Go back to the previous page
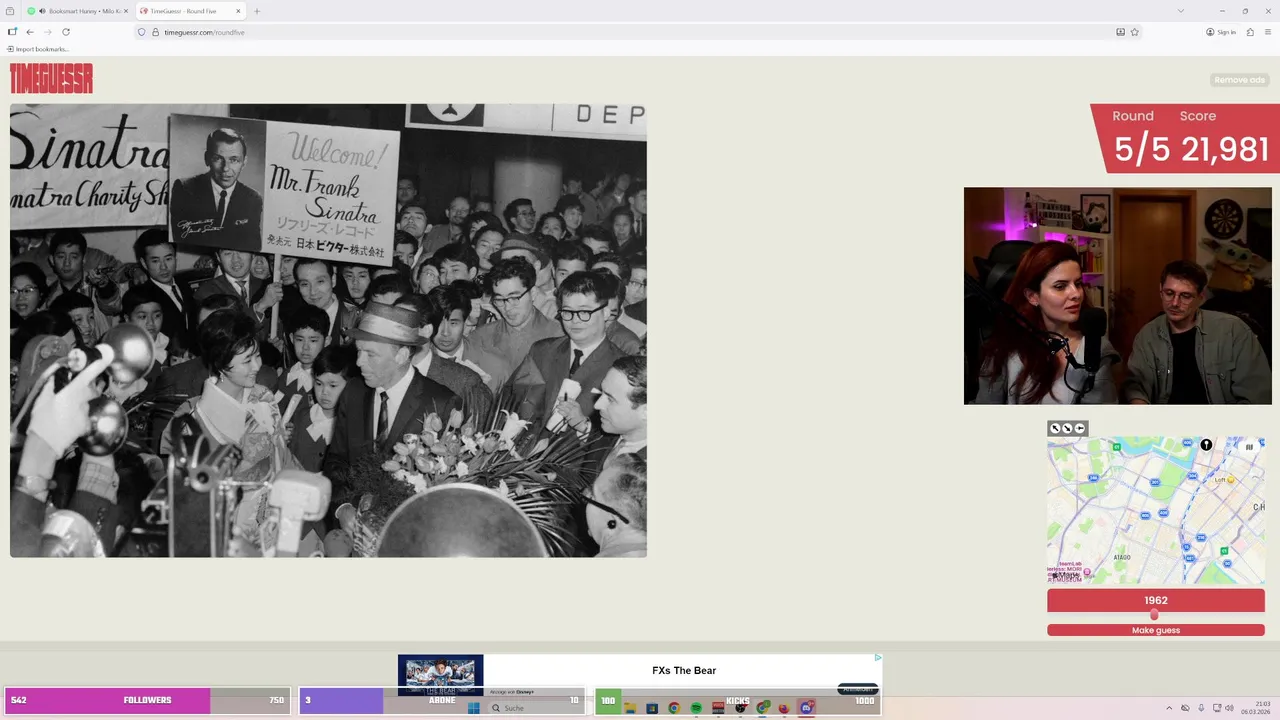The image size is (1280, 720). 30,32
